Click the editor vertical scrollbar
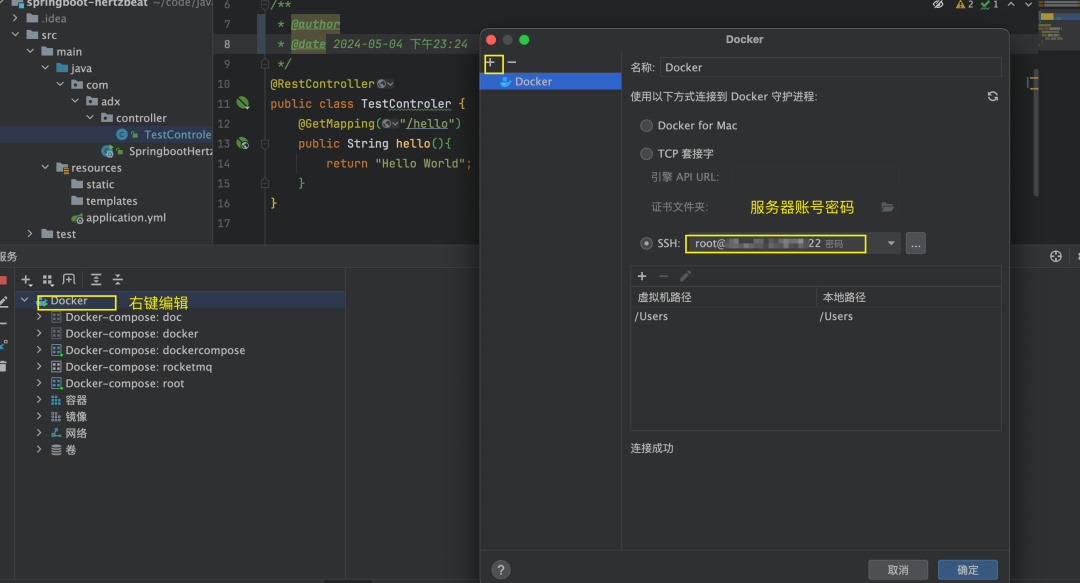This screenshot has height=583, width=1080. point(1035,131)
